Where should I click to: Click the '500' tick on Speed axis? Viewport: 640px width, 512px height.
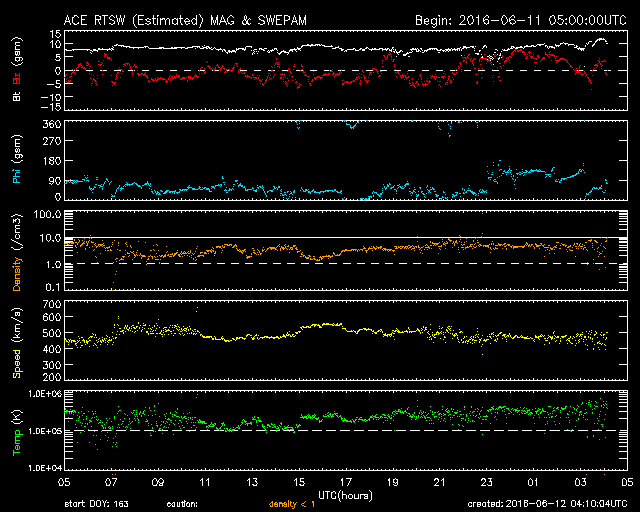(x=52, y=333)
